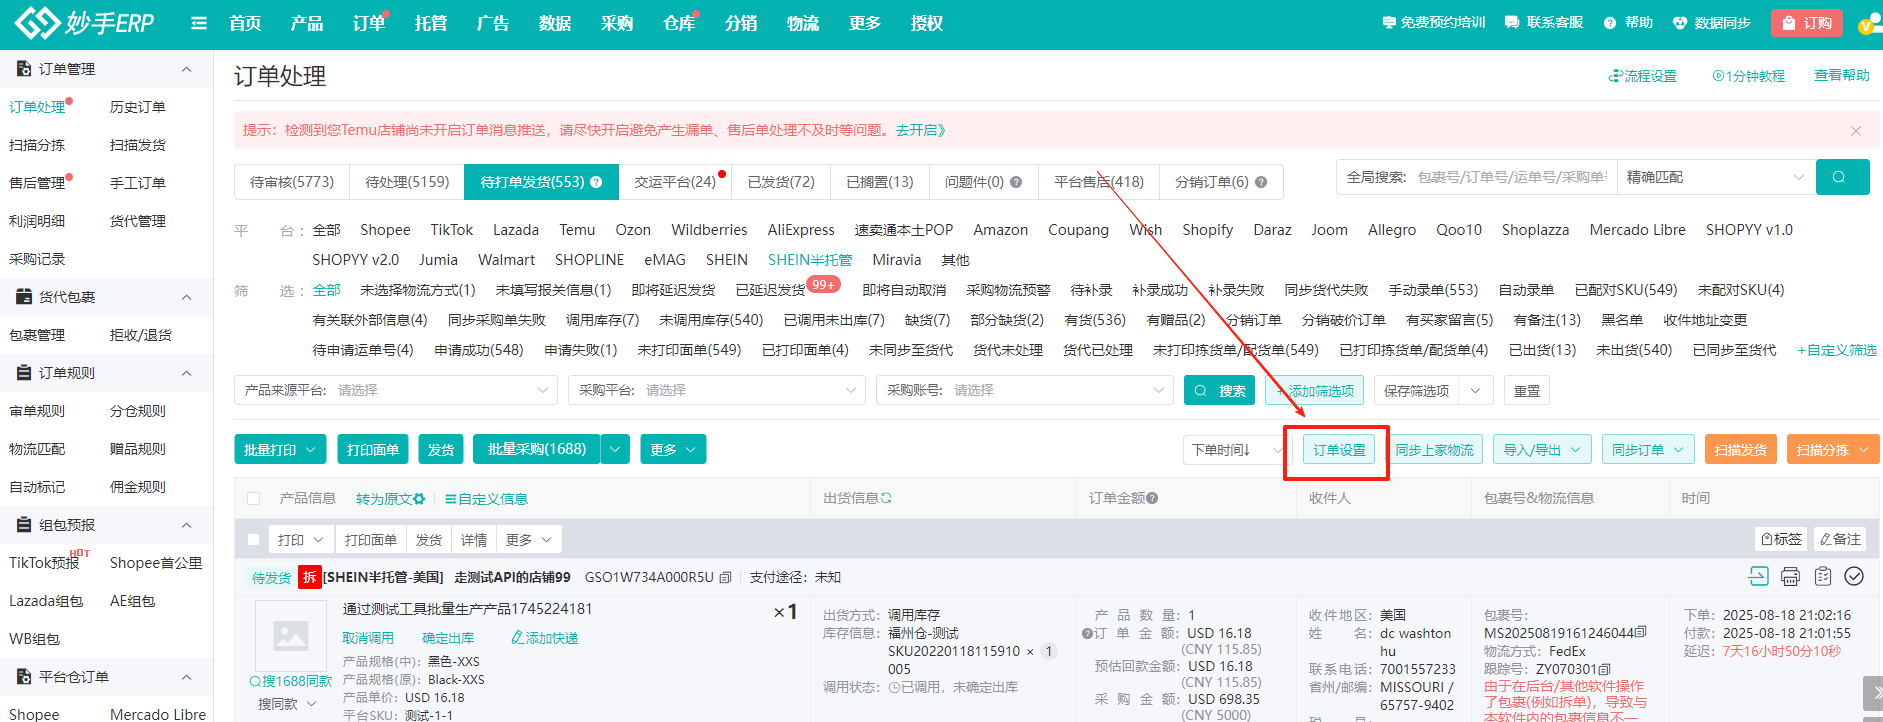Click the 备注 note button
Screen dimensions: 1883x722
[1840, 539]
